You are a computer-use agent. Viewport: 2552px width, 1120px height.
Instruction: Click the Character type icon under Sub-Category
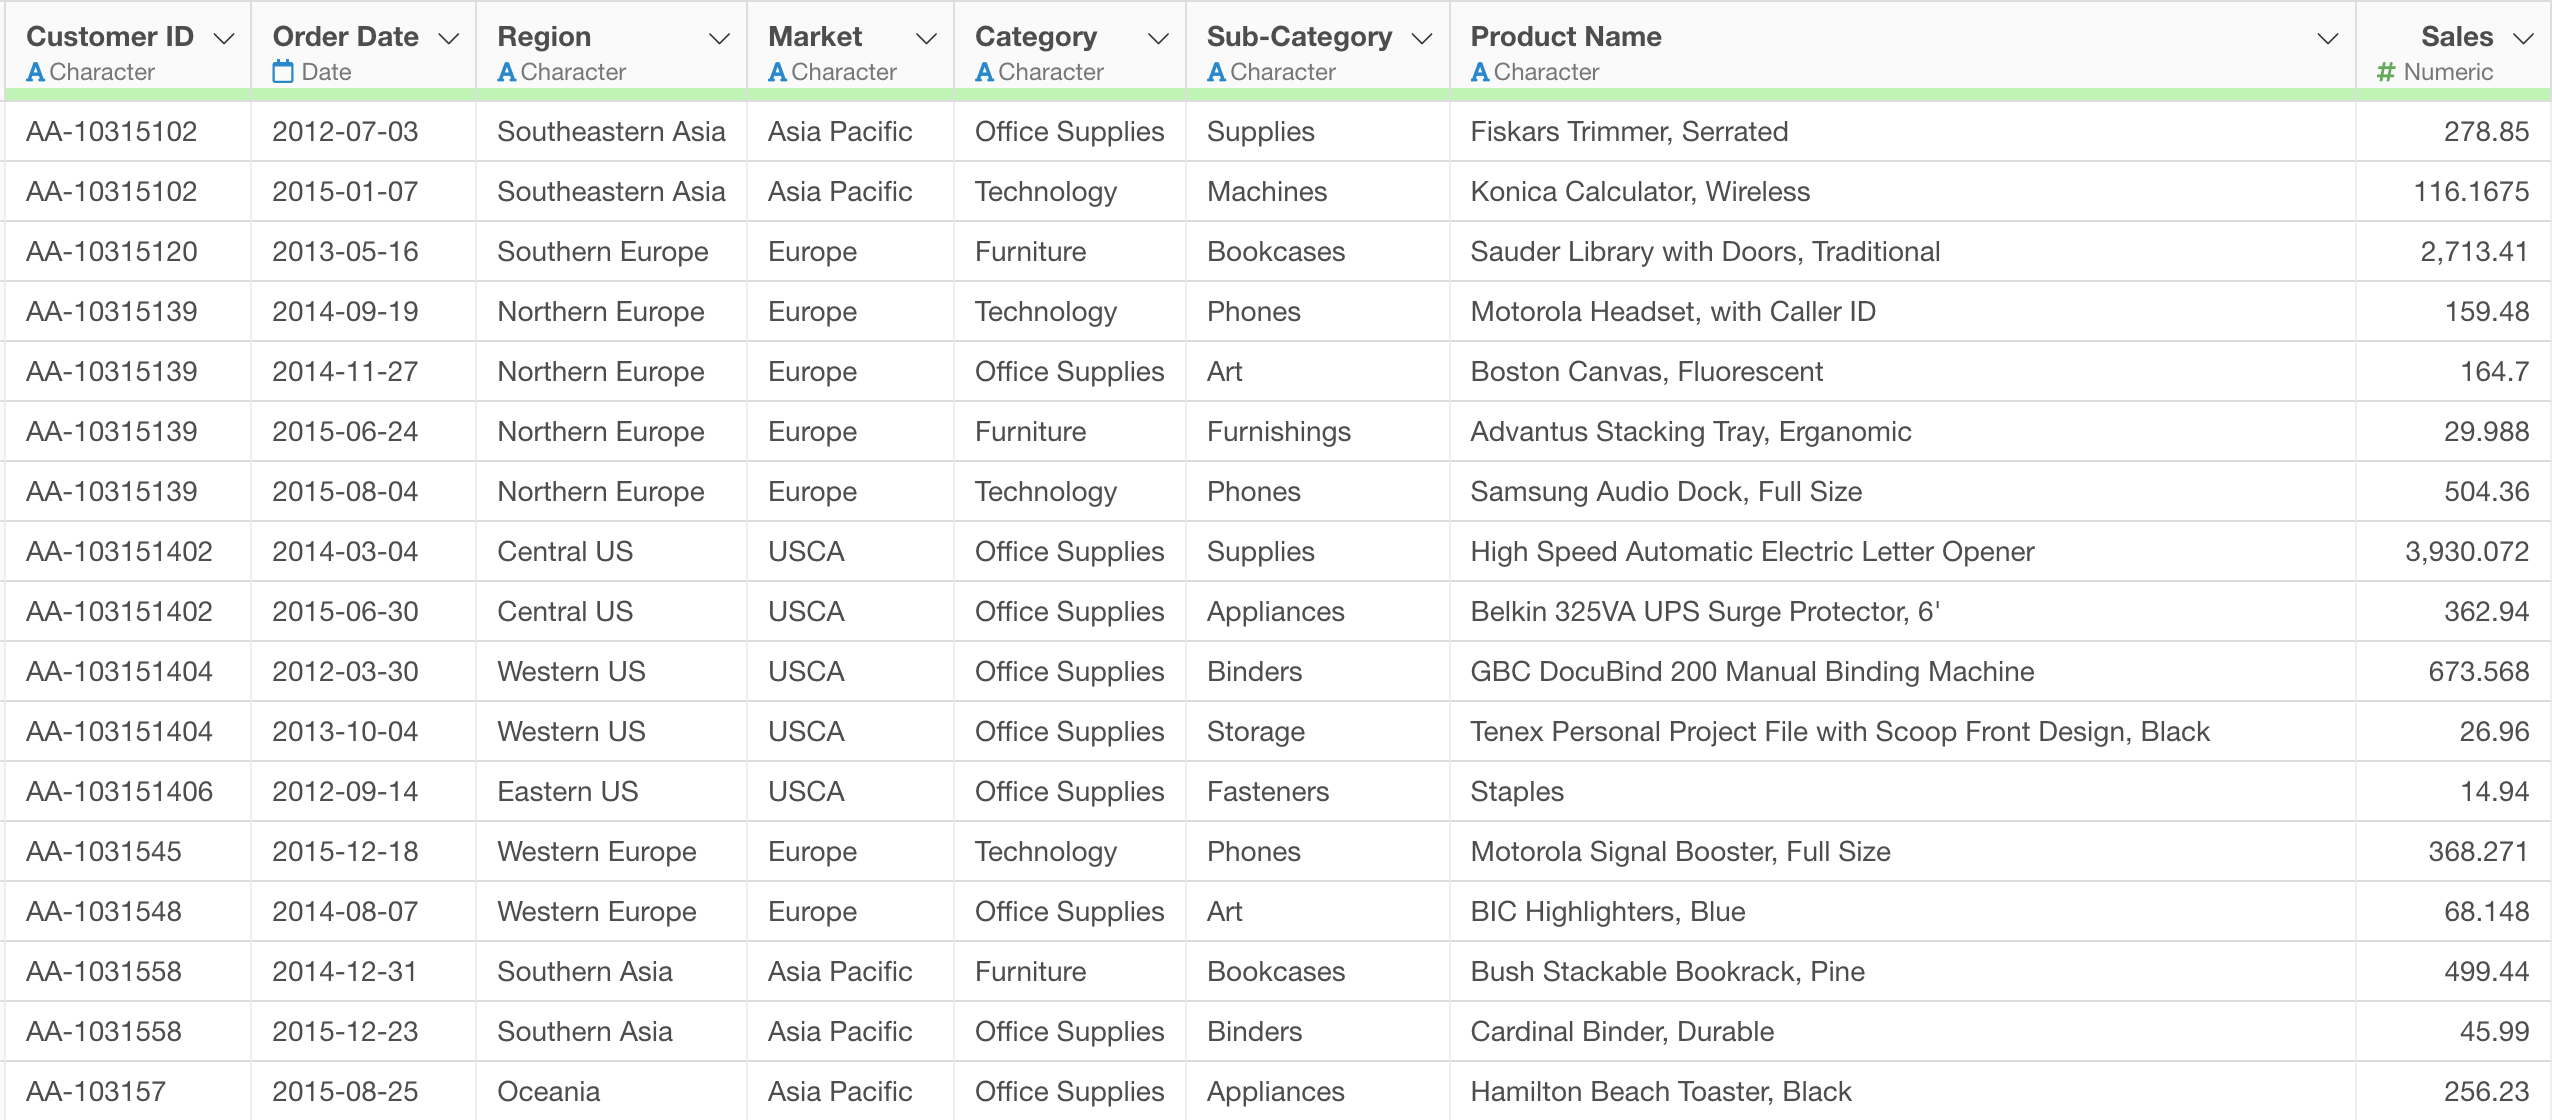click(x=1217, y=72)
